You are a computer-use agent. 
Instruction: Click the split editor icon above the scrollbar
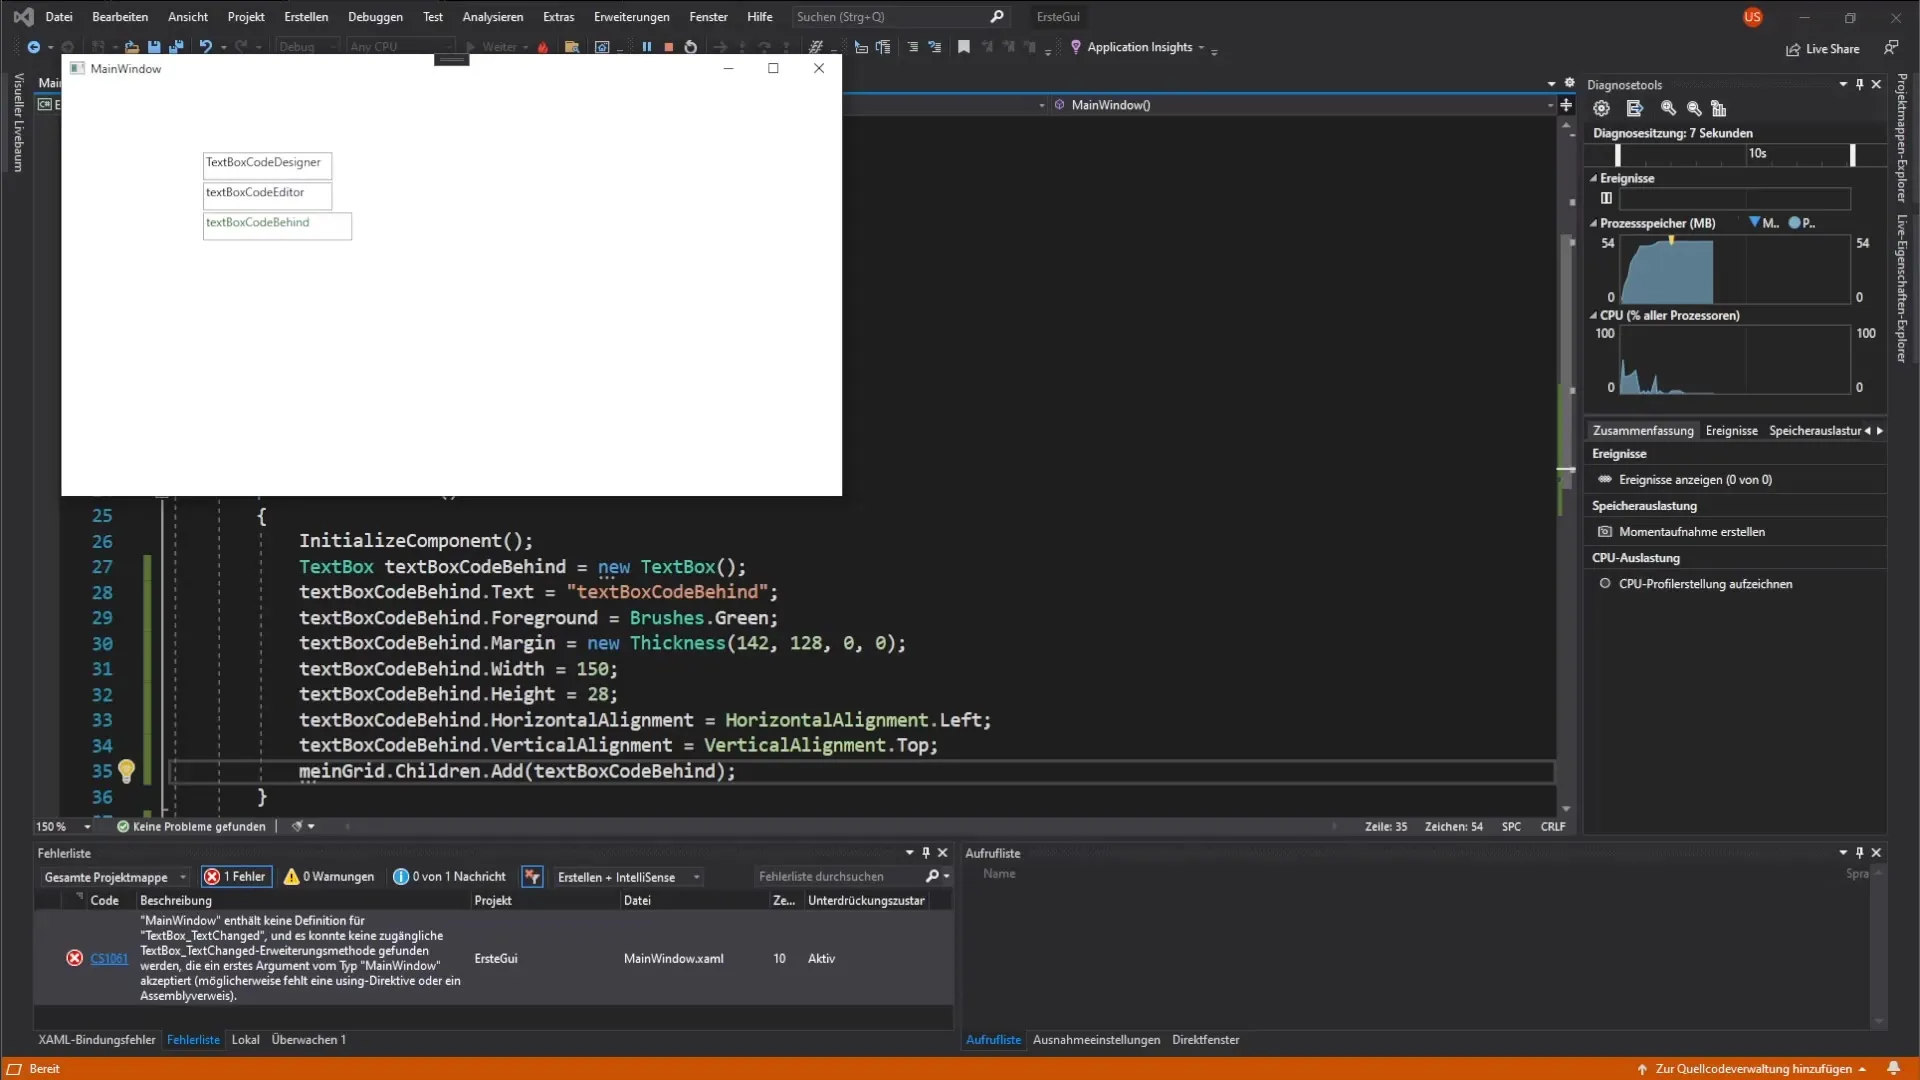coord(1566,105)
